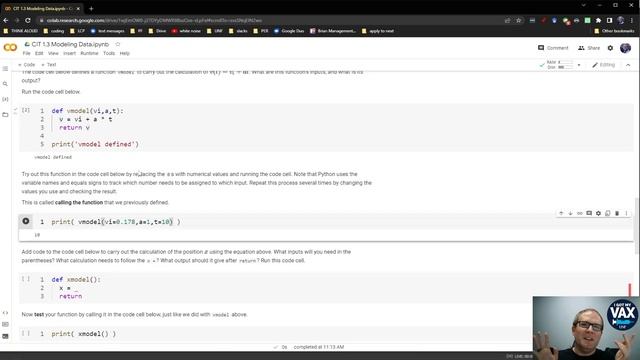Open Colab settings gear in the header

pos(610,48)
